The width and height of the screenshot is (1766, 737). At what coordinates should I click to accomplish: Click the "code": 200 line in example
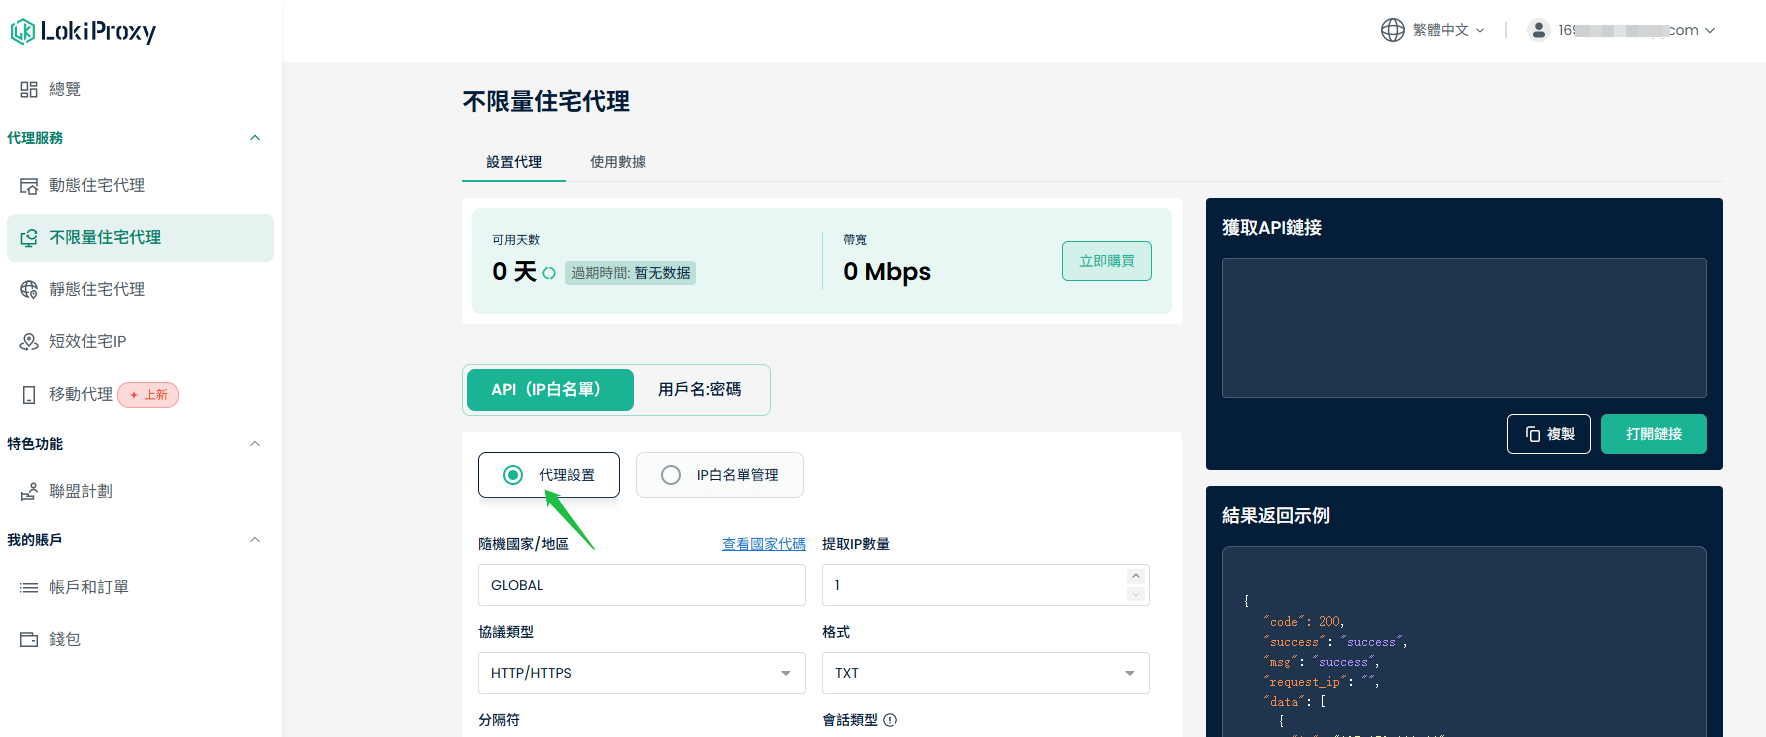click(x=1304, y=622)
